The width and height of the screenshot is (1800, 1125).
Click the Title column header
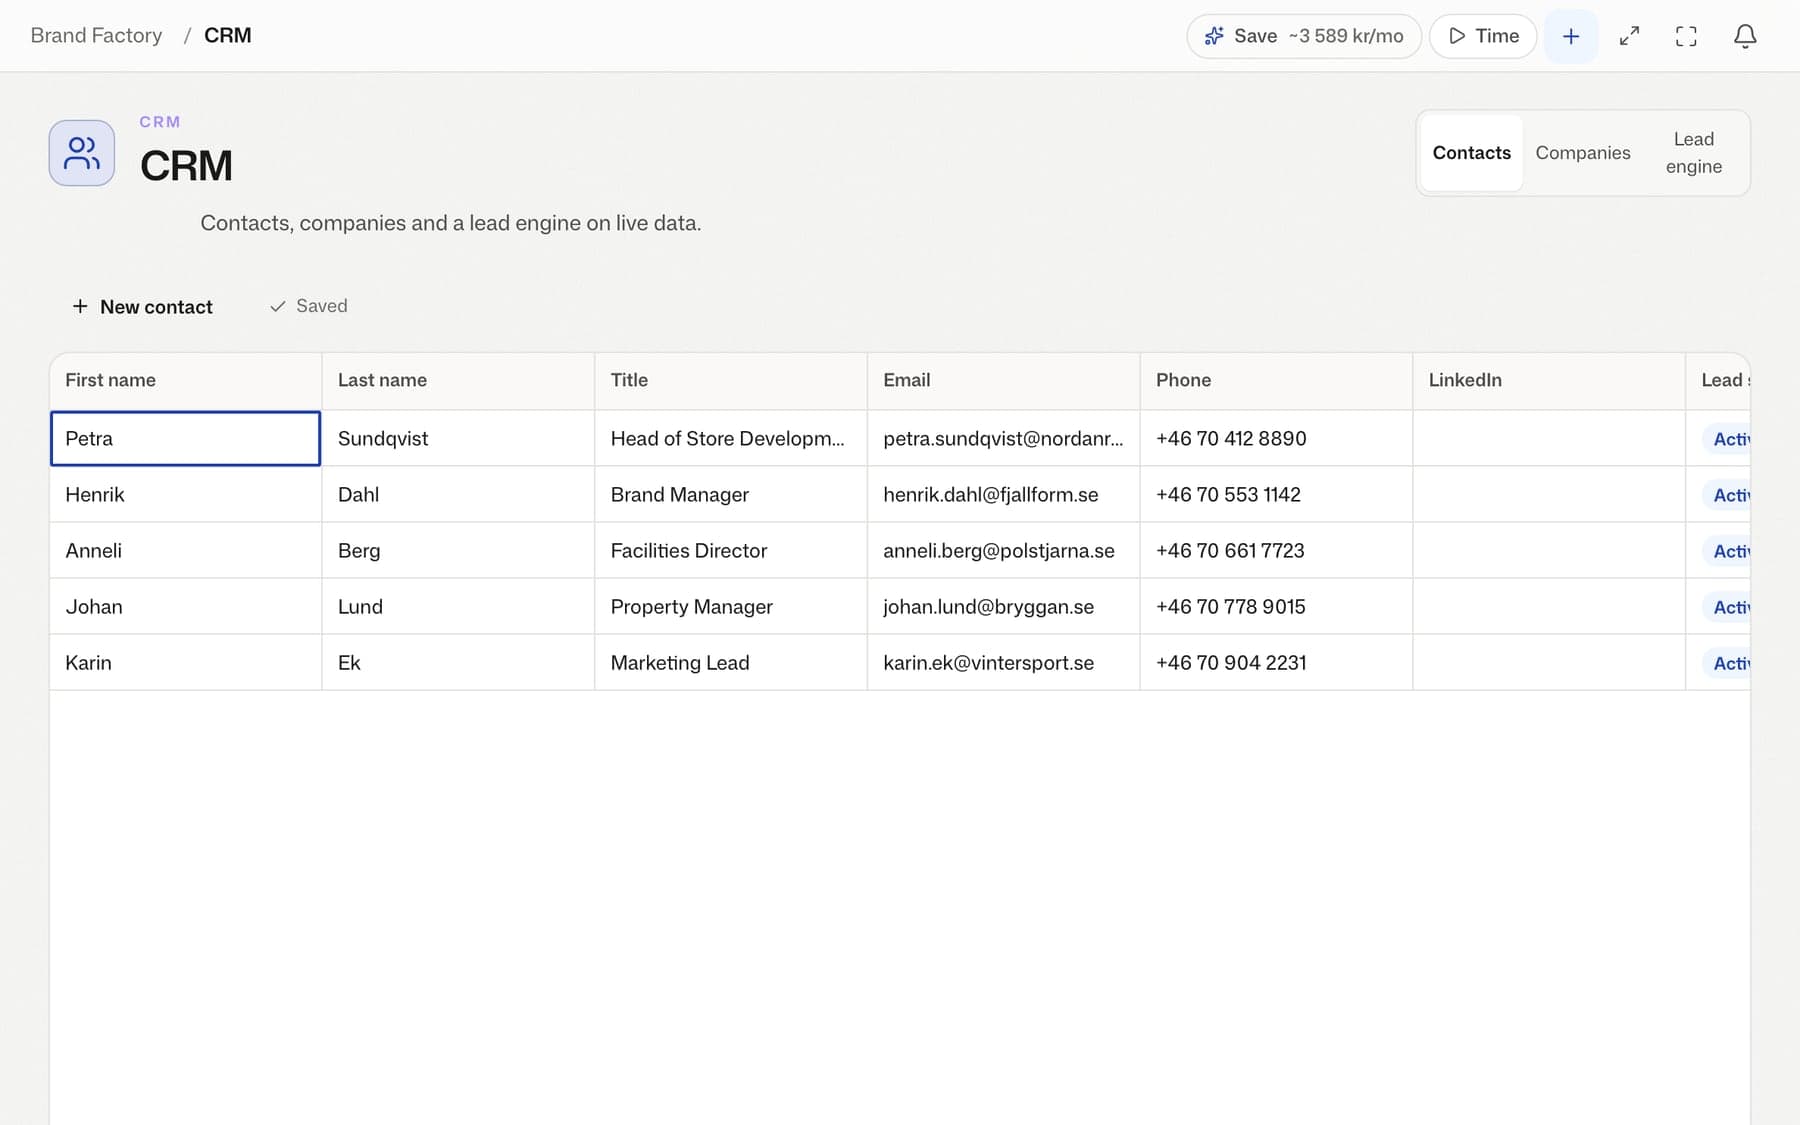[731, 380]
